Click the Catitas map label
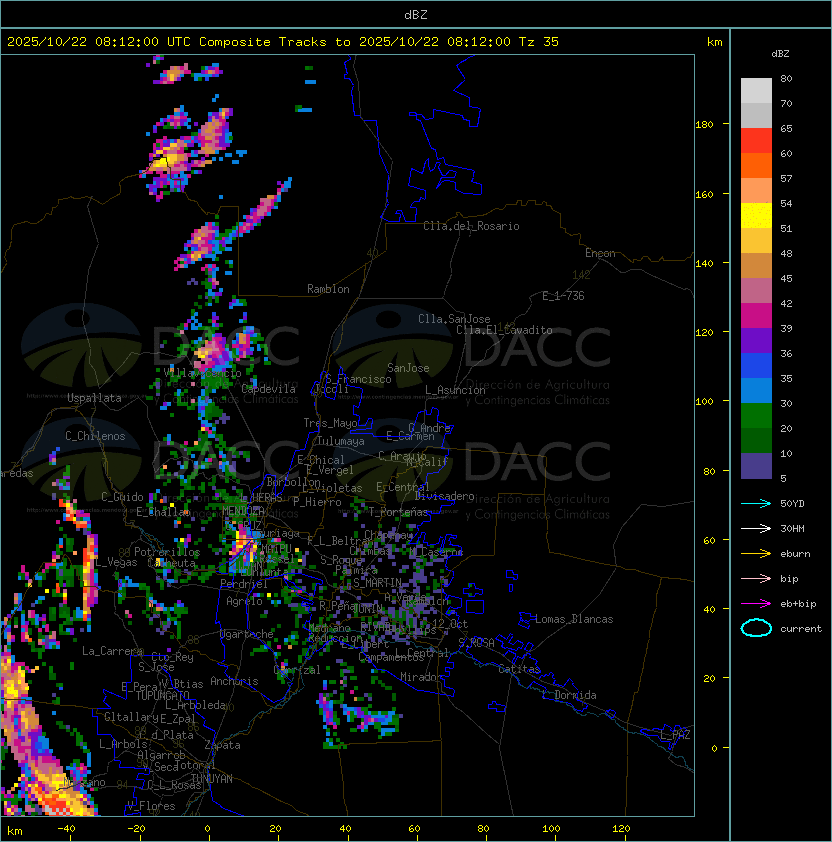 [x=519, y=669]
